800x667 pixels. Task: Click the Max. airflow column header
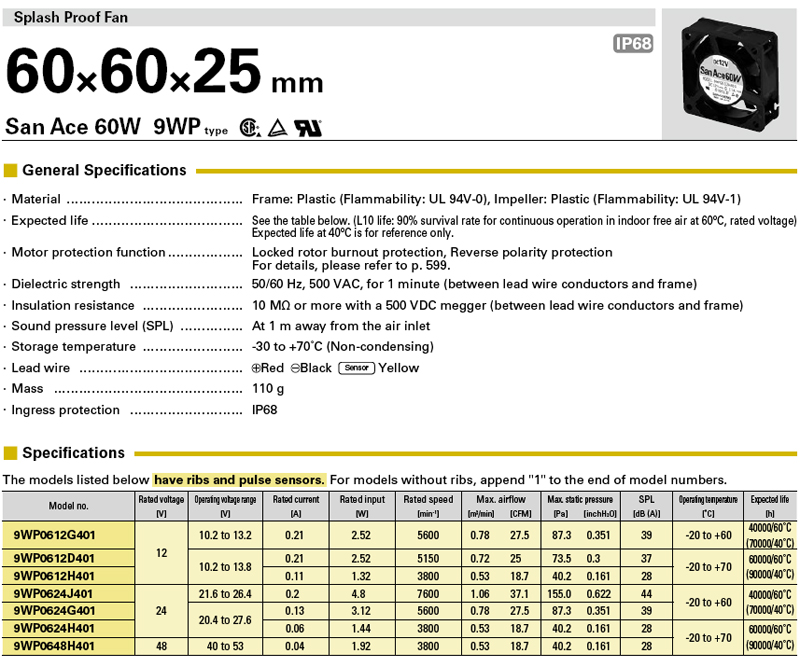(501, 498)
